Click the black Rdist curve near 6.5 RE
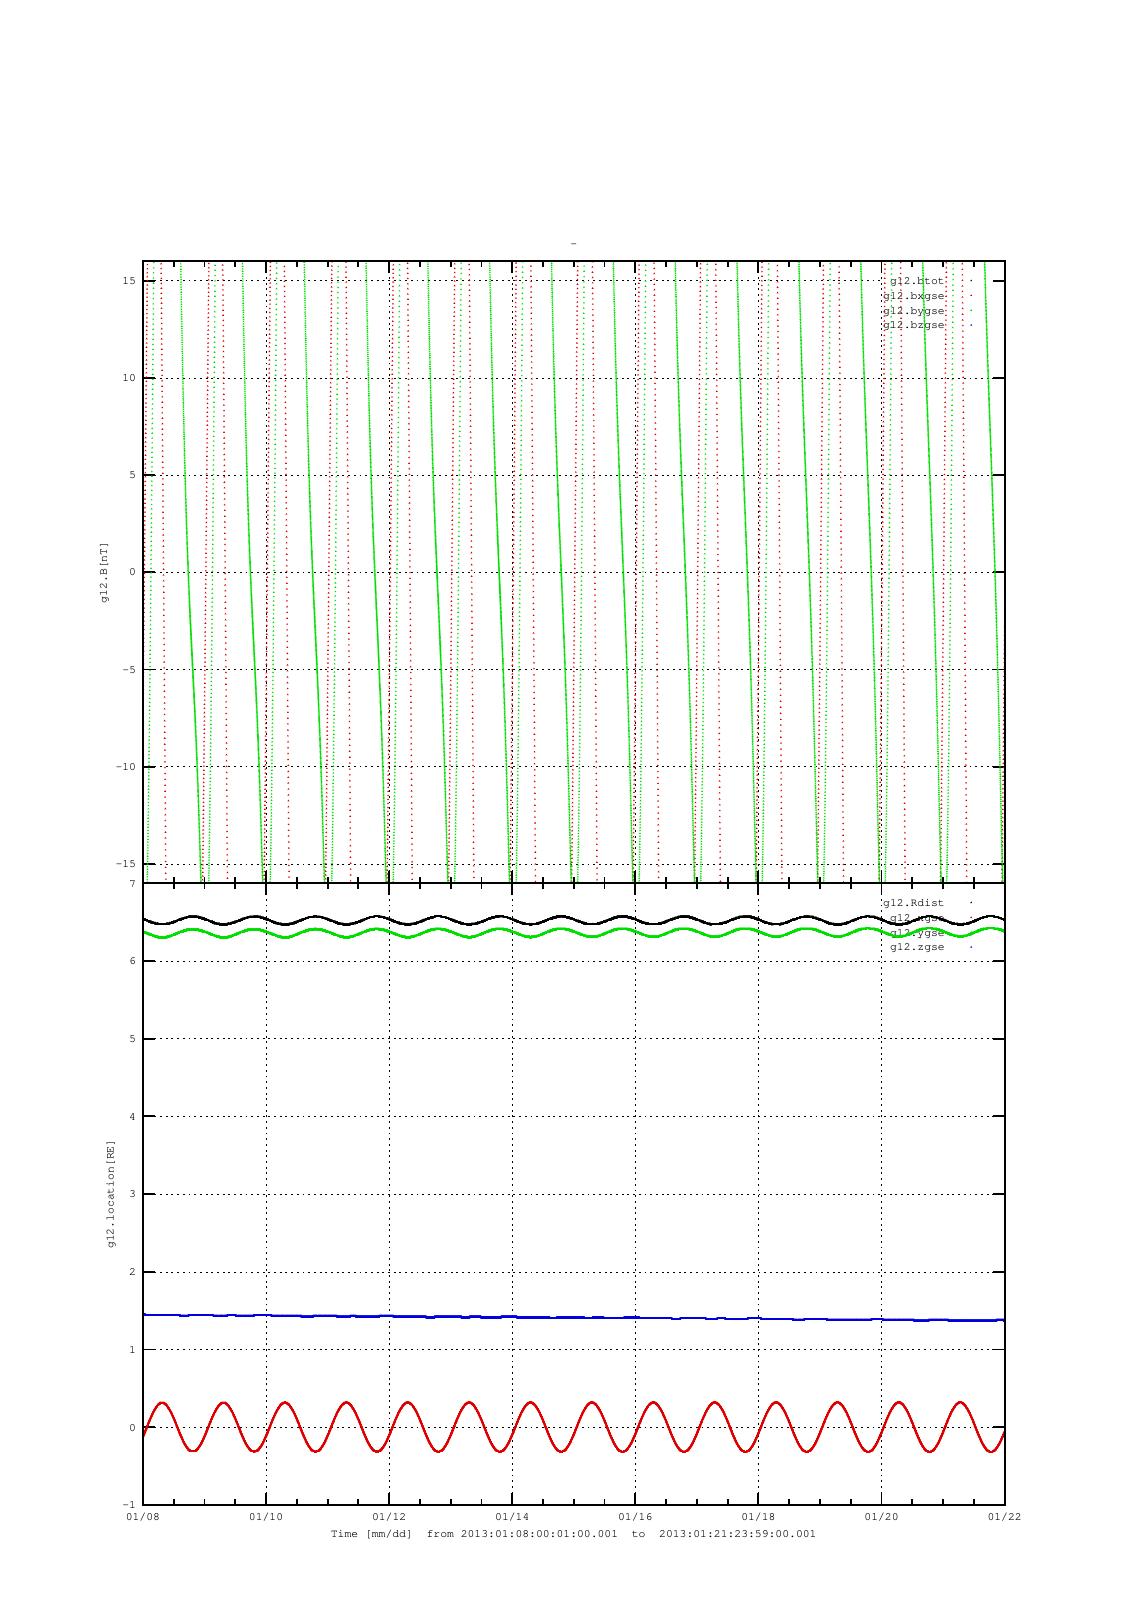 coord(574,919)
